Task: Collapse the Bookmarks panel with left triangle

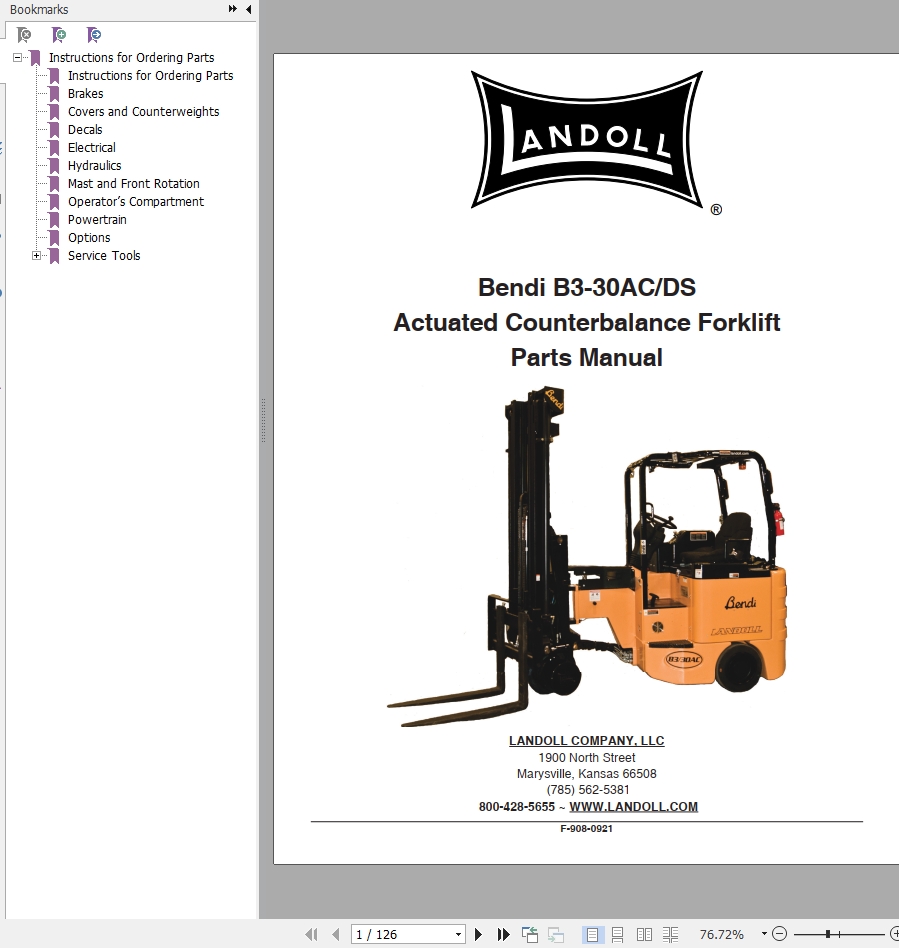Action: click(x=248, y=9)
